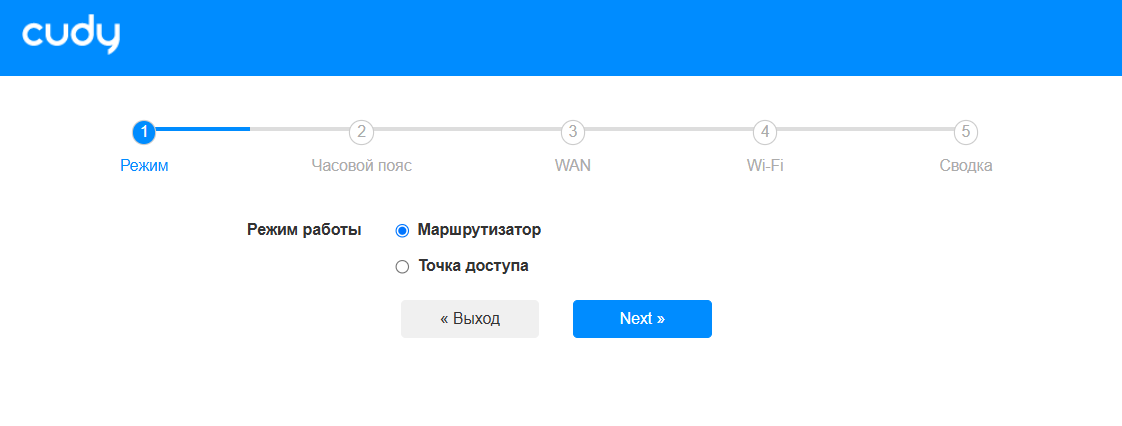Select the Точка доступа radio button
Screen dimensions: 1122x426
point(403,266)
